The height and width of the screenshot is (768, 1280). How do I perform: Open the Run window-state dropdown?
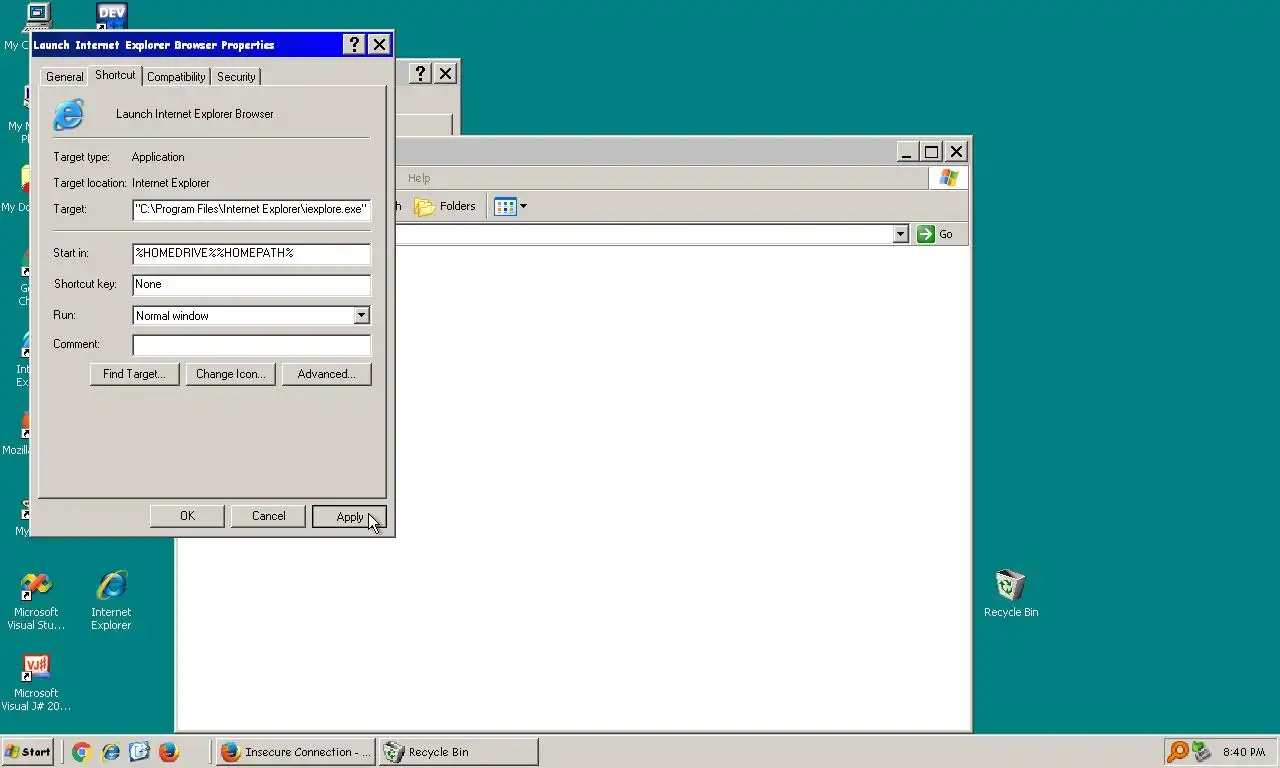pyautogui.click(x=361, y=315)
